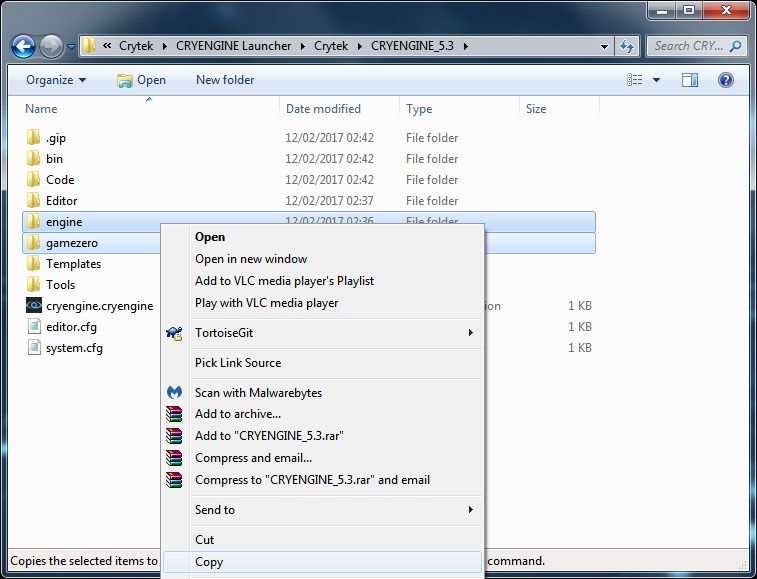Screen dimensions: 757x579
Task: Click the search magnifier icon
Action: tap(735, 46)
